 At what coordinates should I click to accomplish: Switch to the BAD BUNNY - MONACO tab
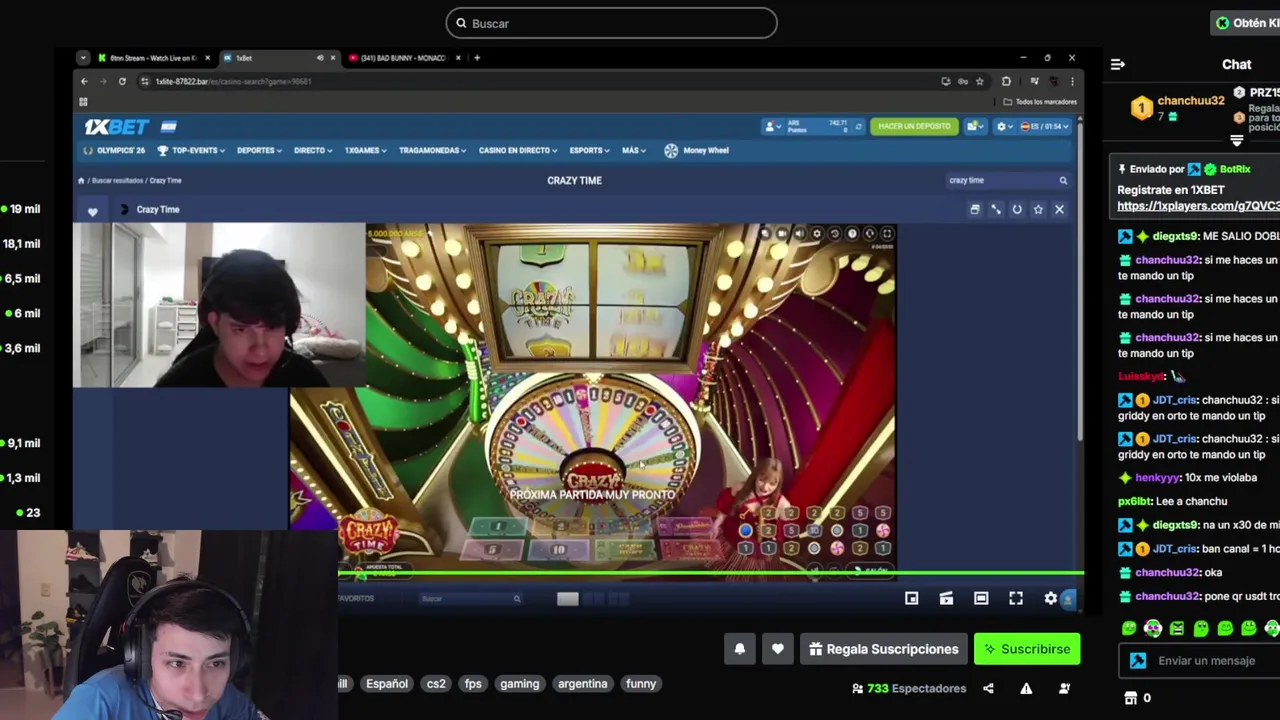(403, 58)
